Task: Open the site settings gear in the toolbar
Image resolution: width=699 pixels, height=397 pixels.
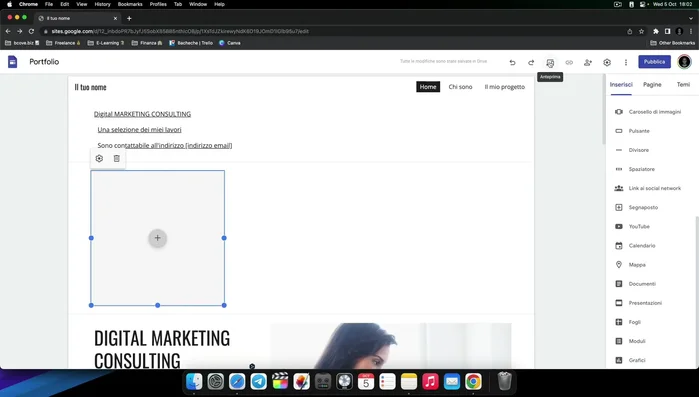Action: pyautogui.click(x=607, y=62)
